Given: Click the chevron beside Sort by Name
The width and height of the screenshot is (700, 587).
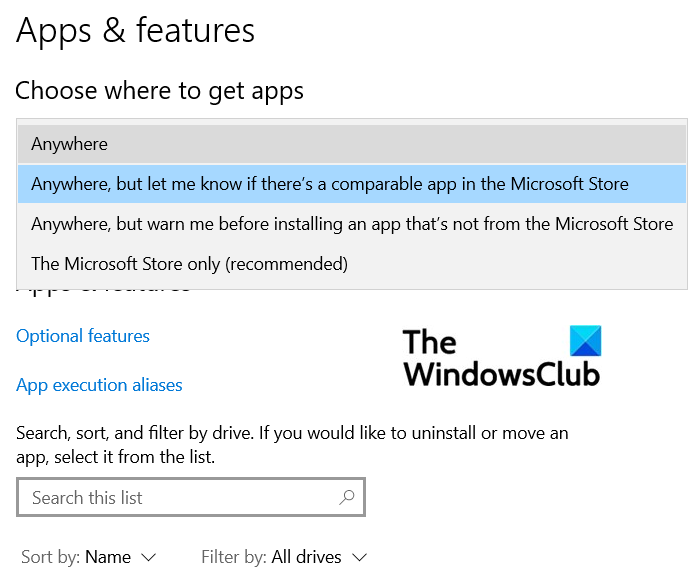Looking at the screenshot, I should pyautogui.click(x=149, y=557).
